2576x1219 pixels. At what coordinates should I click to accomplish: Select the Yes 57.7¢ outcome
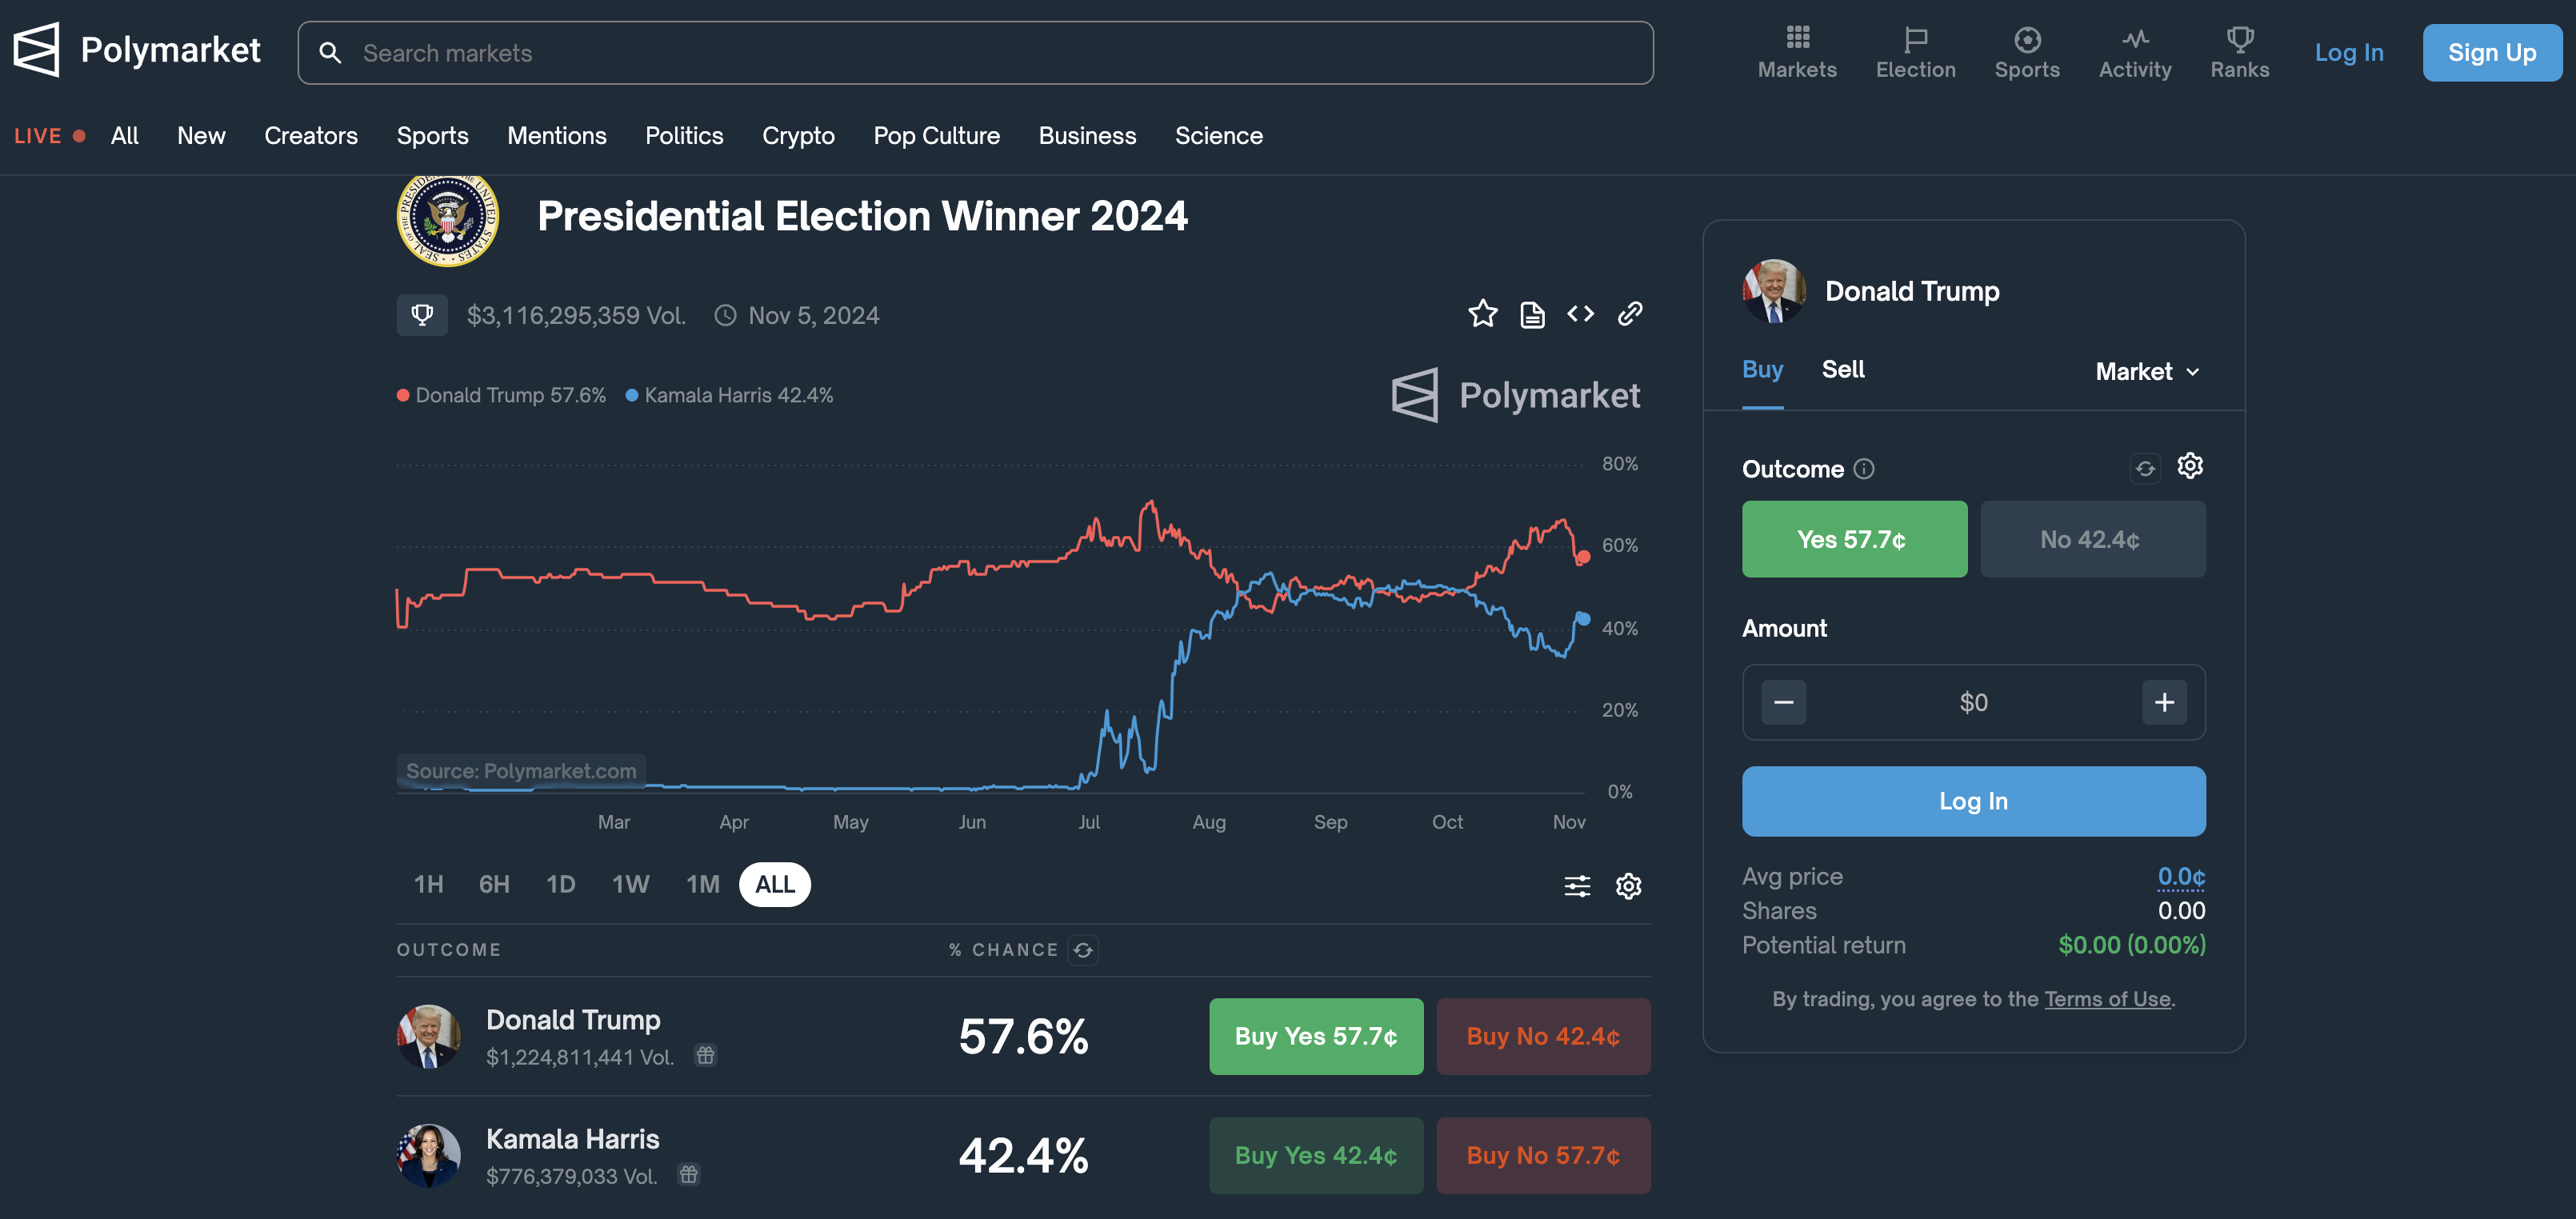click(x=1854, y=539)
